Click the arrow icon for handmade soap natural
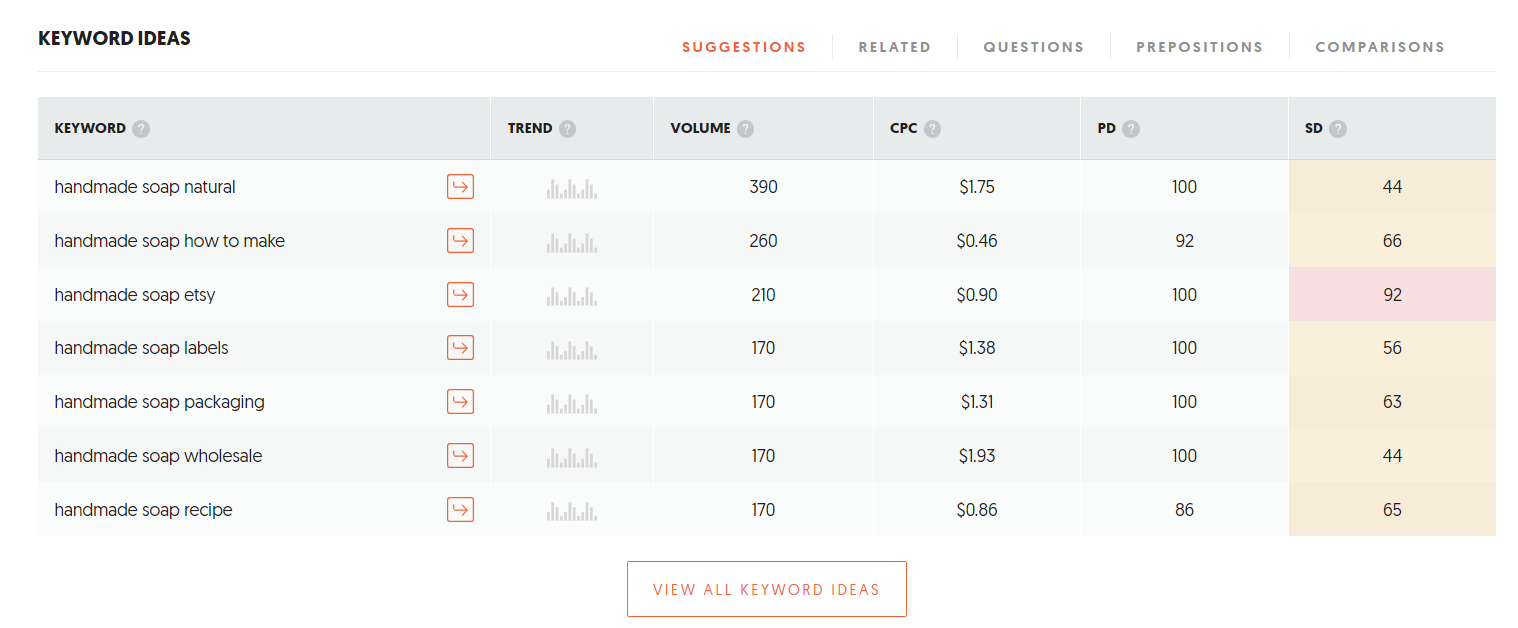The height and width of the screenshot is (628, 1518). click(x=460, y=187)
